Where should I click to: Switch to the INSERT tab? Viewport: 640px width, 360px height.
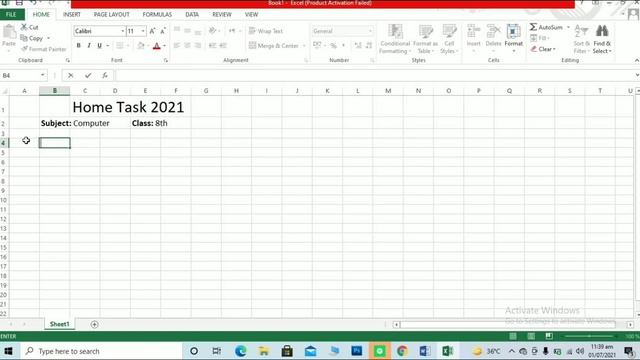[72, 14]
